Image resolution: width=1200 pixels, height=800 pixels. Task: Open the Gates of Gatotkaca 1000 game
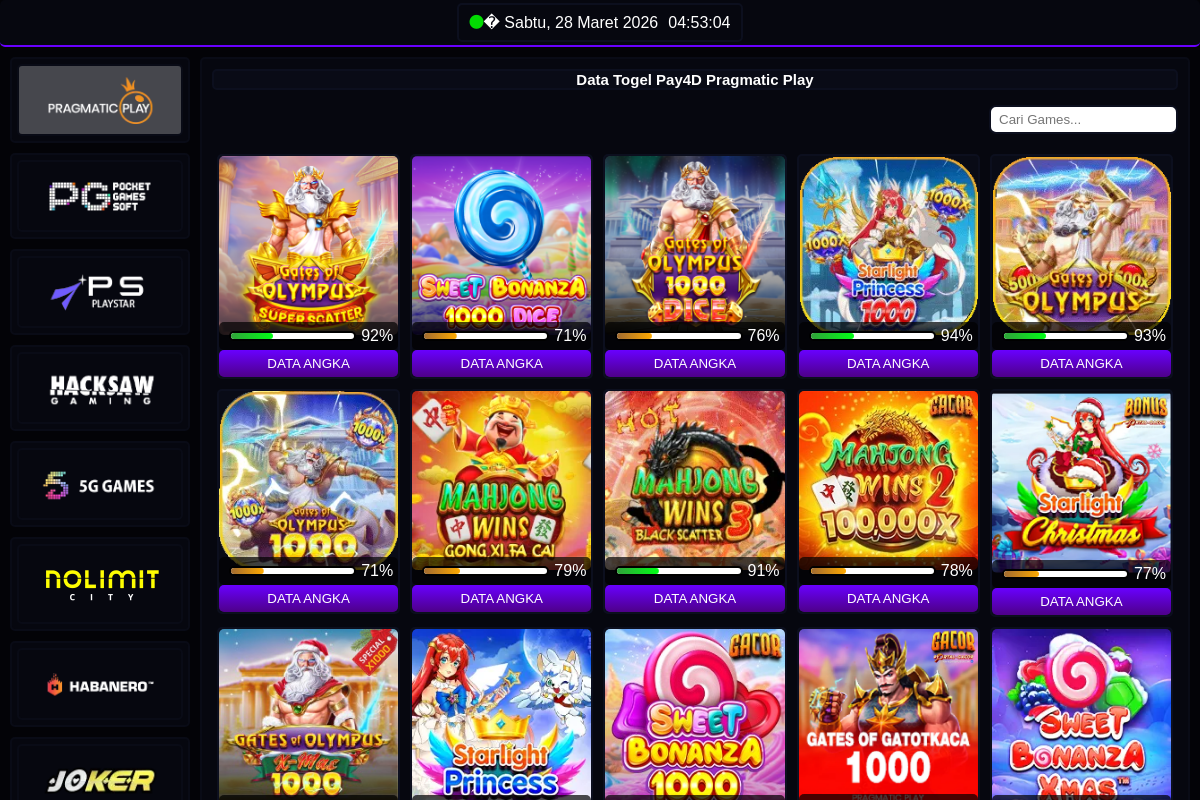point(888,713)
